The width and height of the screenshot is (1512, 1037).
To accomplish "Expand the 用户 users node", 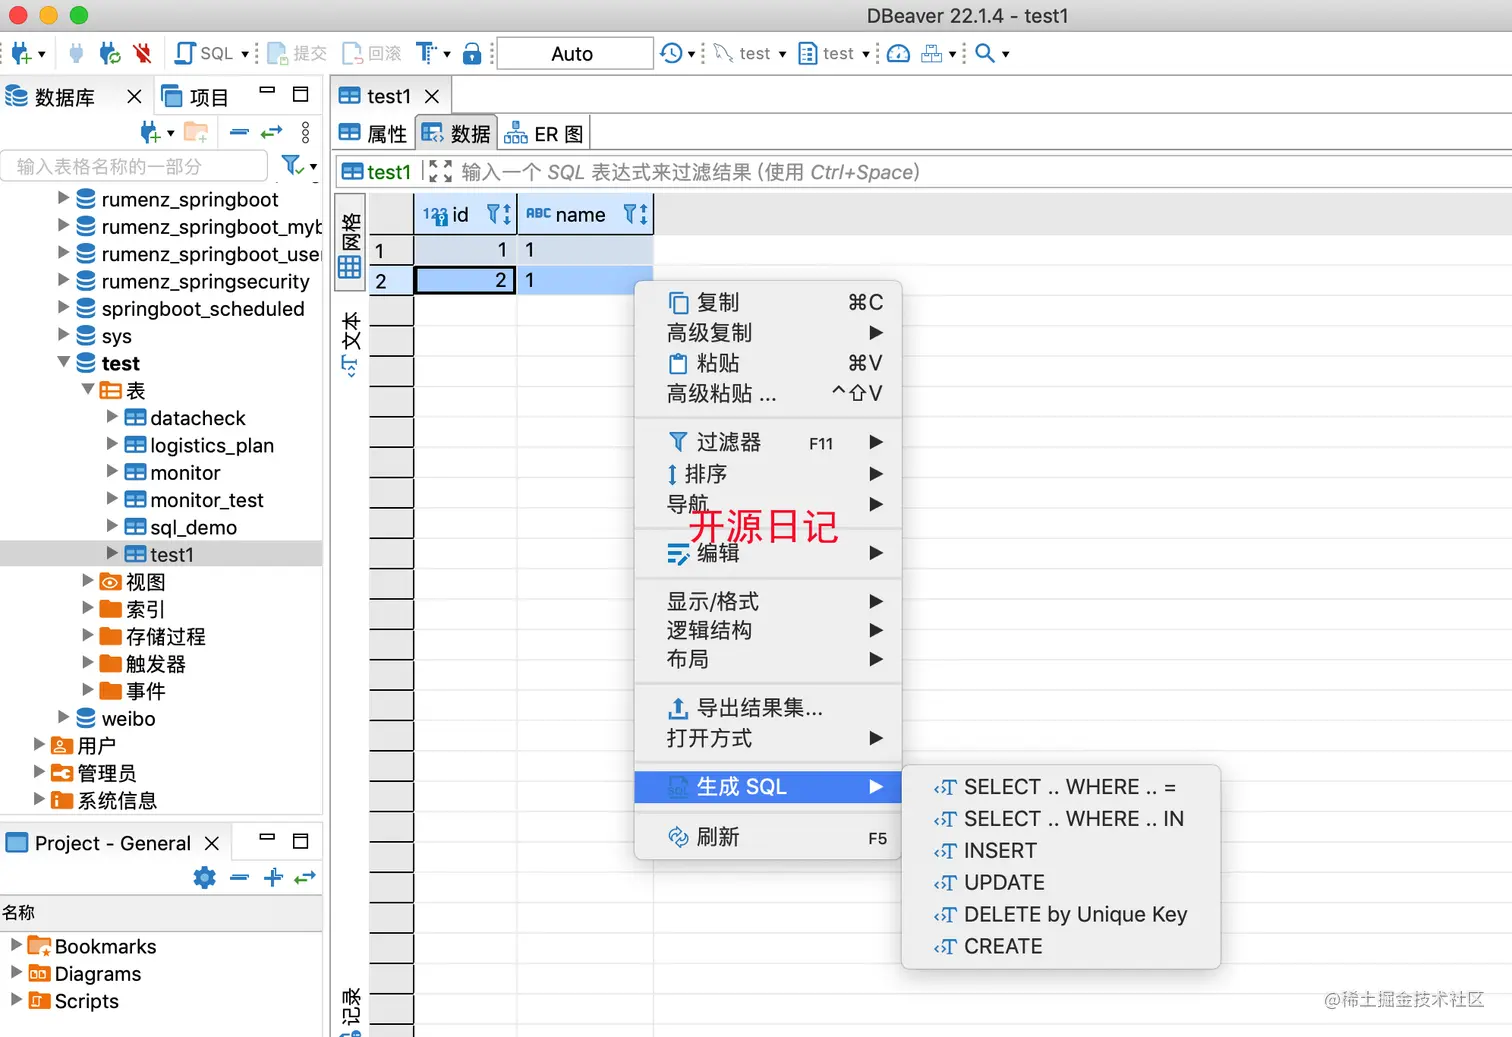I will coord(40,744).
